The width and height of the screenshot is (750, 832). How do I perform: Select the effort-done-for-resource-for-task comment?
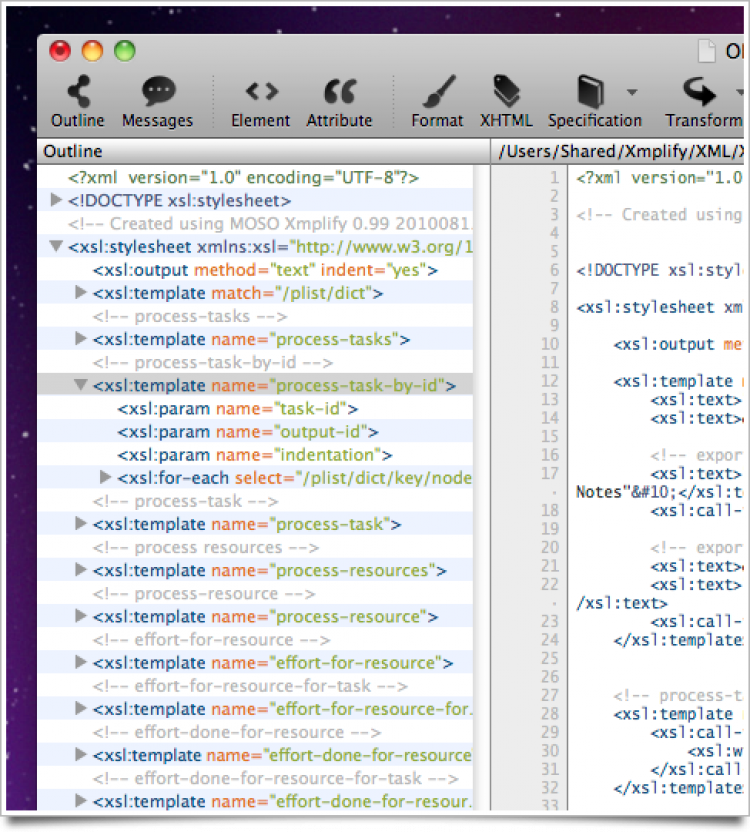(x=255, y=777)
